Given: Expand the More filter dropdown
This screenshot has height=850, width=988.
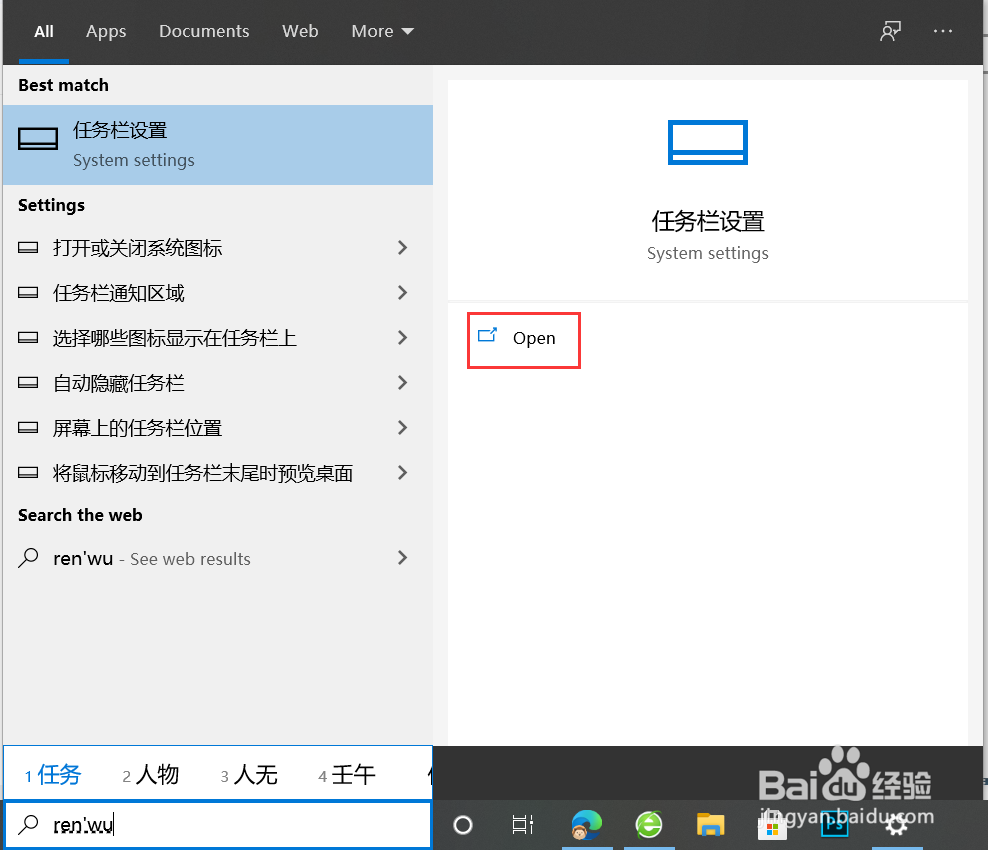Looking at the screenshot, I should tap(381, 31).
